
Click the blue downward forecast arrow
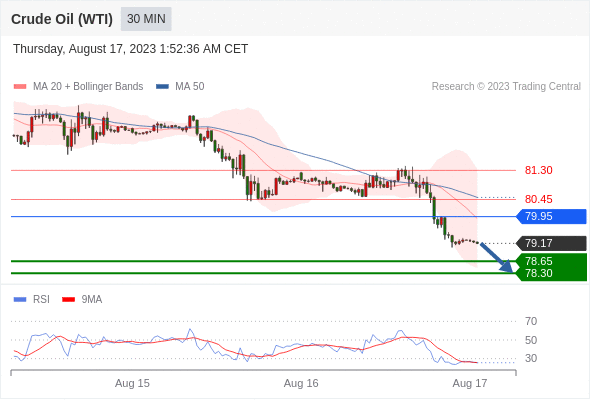click(x=497, y=258)
